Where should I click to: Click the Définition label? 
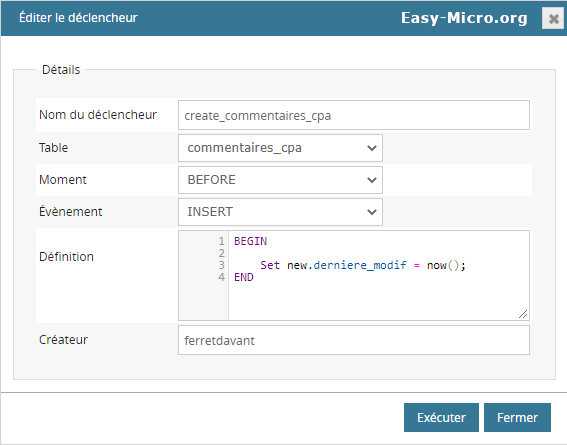(x=66, y=256)
